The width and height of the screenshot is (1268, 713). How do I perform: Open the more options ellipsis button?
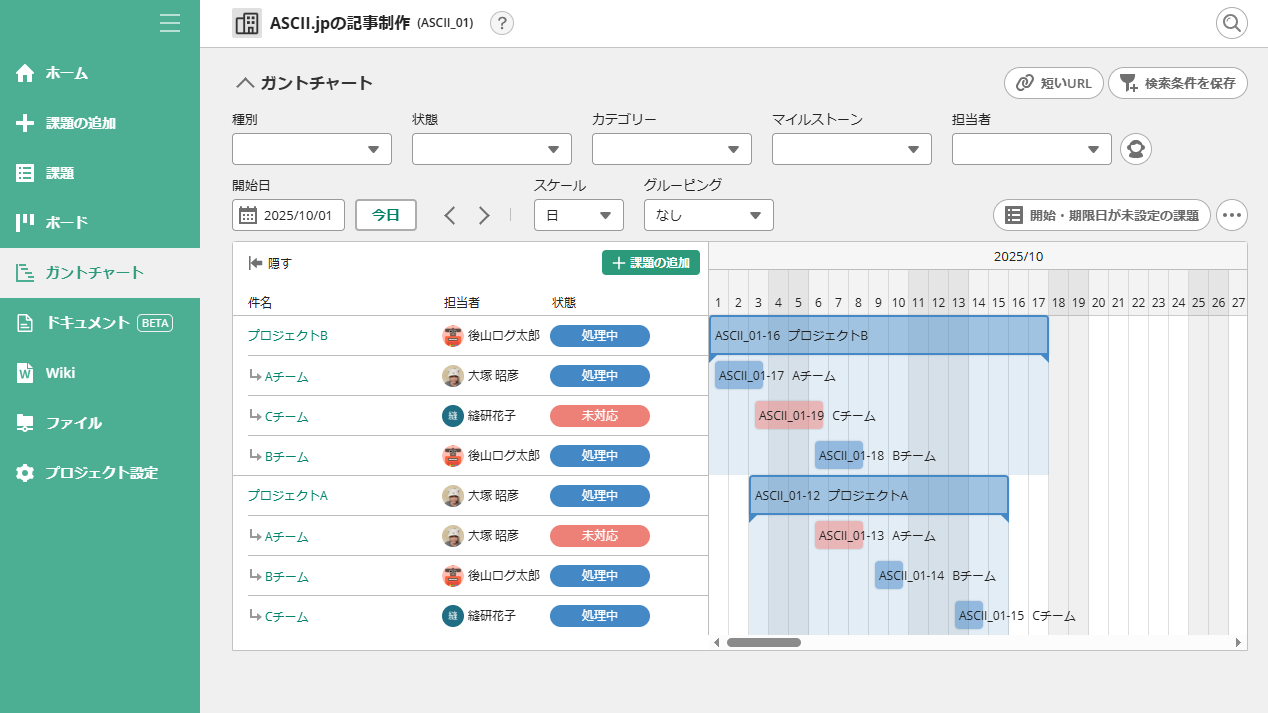(x=1232, y=215)
